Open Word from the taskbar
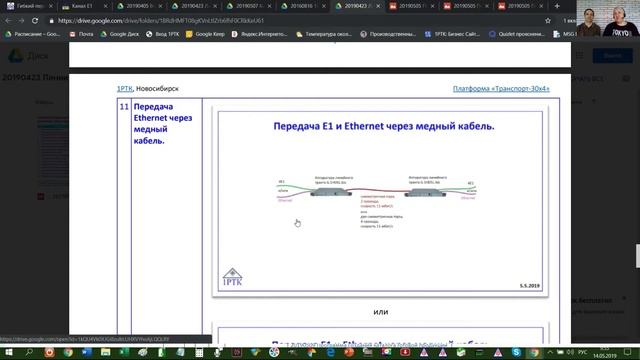Image resolution: width=640 pixels, height=360 pixels. point(87,352)
